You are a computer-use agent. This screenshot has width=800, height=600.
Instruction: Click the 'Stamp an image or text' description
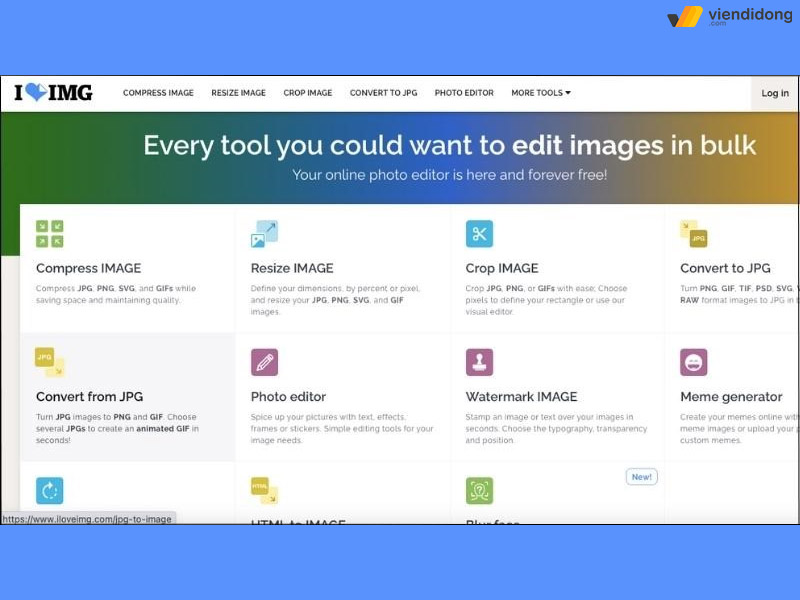(556, 429)
